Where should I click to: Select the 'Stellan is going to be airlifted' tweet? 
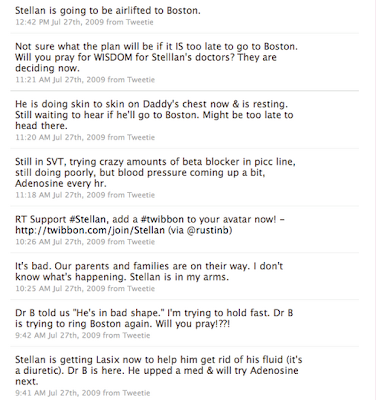pos(108,11)
